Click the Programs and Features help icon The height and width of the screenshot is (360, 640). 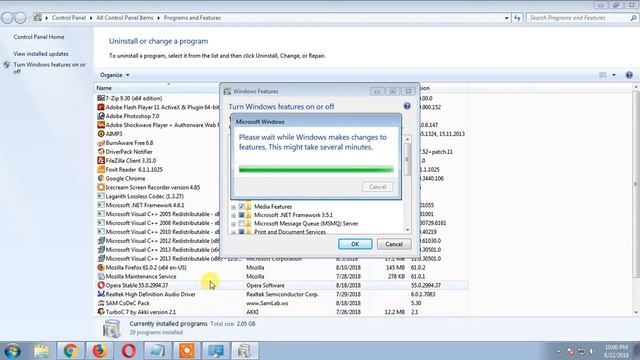pos(629,75)
